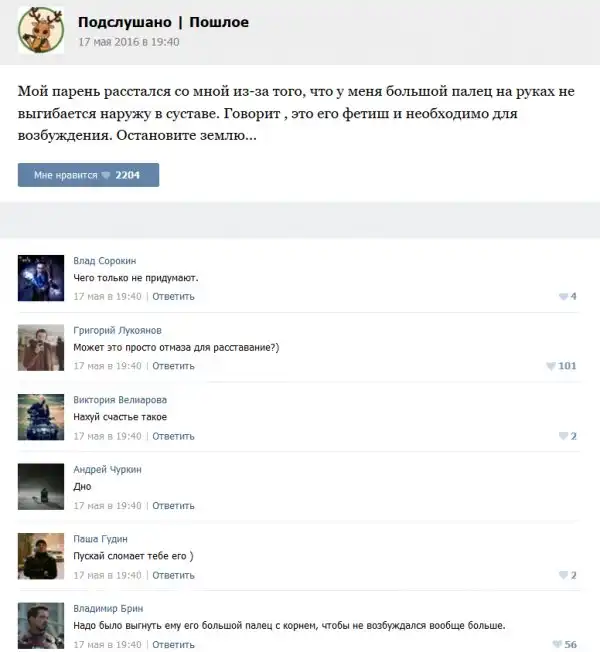Click heart on Паша Гудин's comment
This screenshot has height=652, width=600.
coord(563,575)
